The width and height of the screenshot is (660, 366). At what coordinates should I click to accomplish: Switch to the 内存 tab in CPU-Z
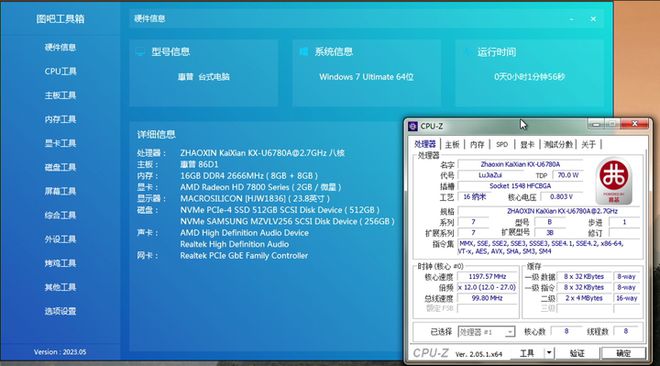coord(477,145)
